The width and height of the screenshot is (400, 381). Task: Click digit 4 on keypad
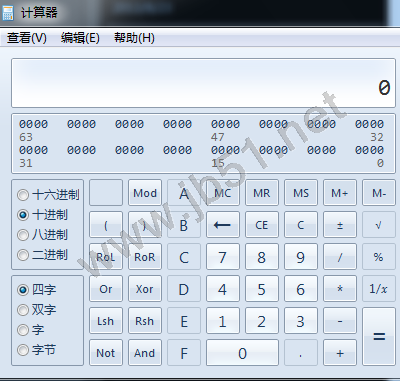[x=223, y=289]
